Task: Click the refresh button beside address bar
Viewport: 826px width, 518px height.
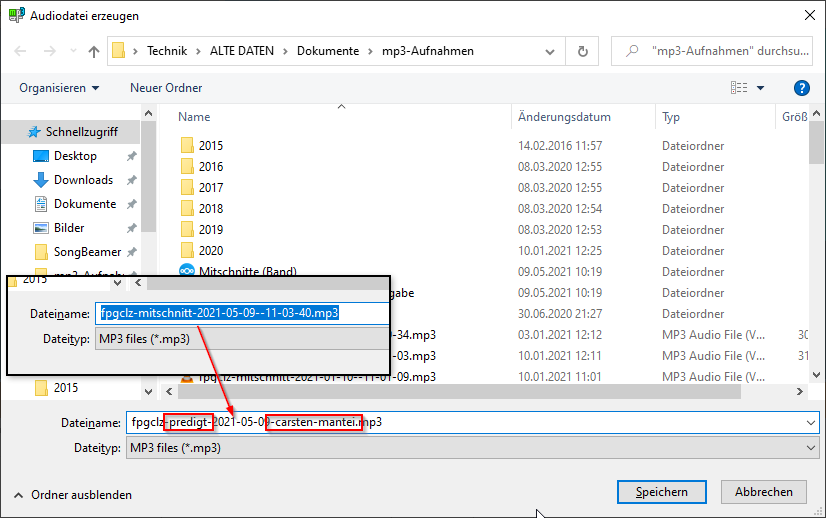Action: point(582,51)
